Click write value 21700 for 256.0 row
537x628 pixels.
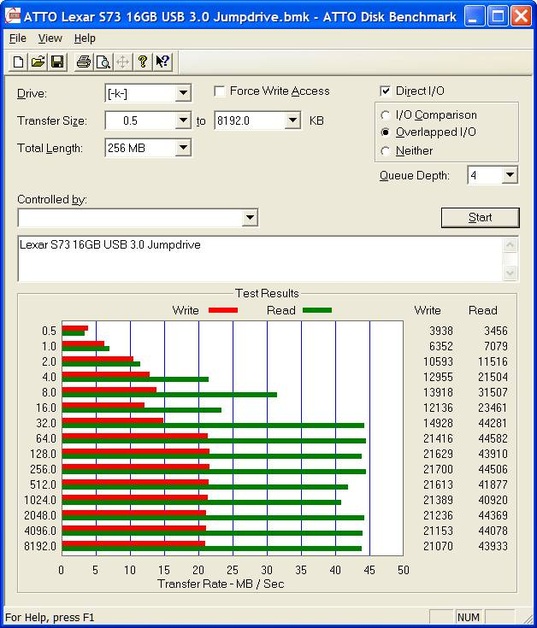pyautogui.click(x=438, y=469)
